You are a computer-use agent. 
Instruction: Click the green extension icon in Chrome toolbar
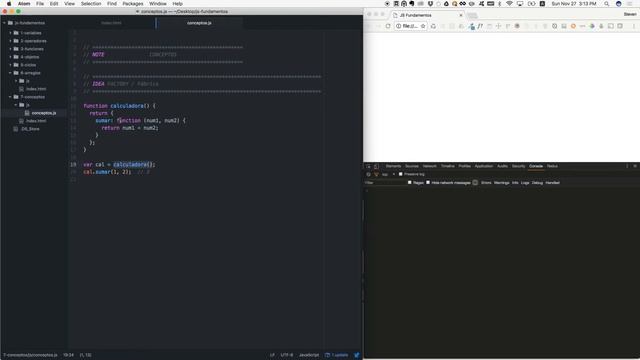pyautogui.click(x=592, y=26)
